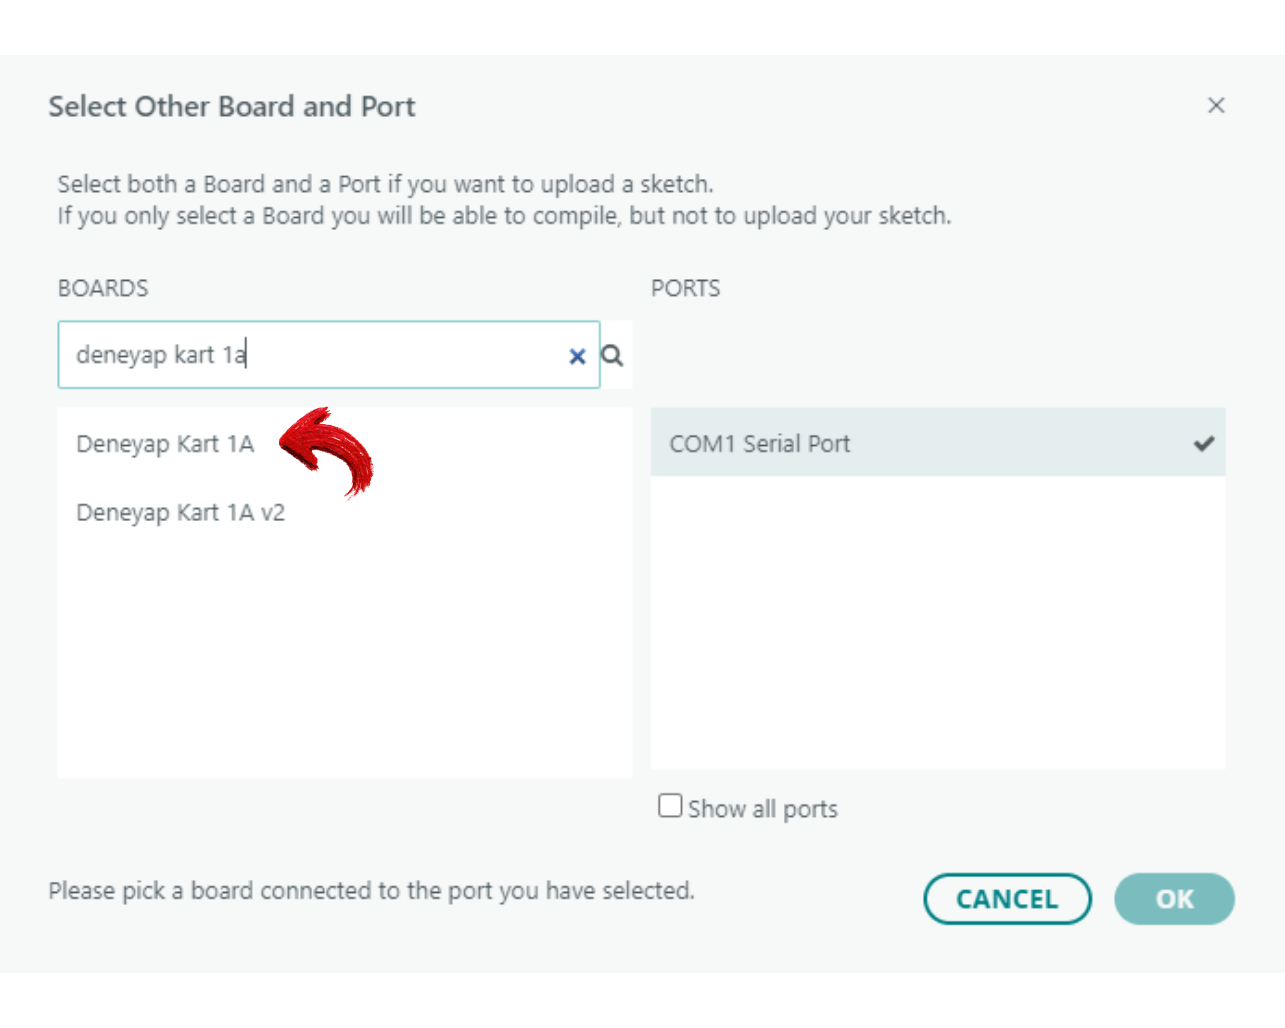Viewport: 1285px width, 1028px height.
Task: Click the "Please pick a board" status message
Action: [x=371, y=890]
